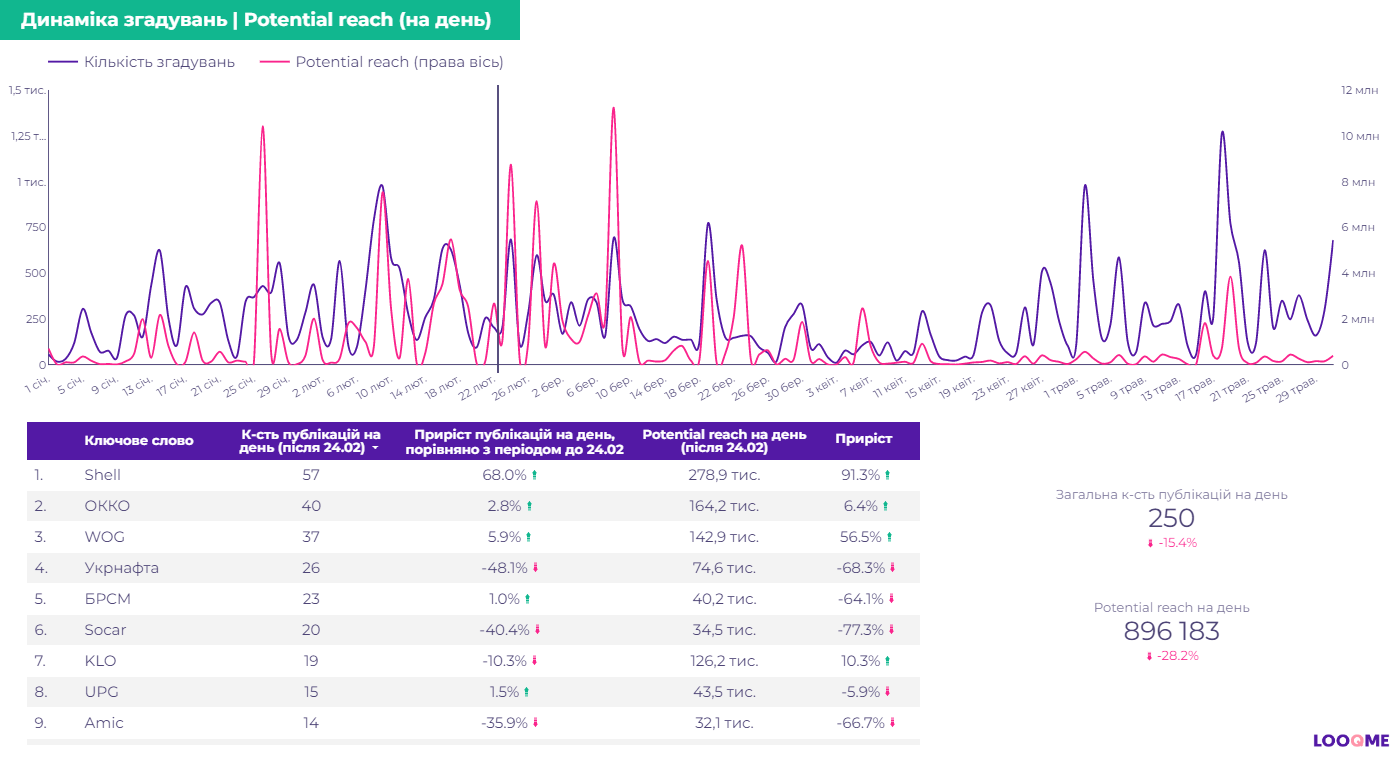This screenshot has width=1393, height=769.
Task: Toggle the Кількість згадувань legend series
Action: (x=141, y=62)
